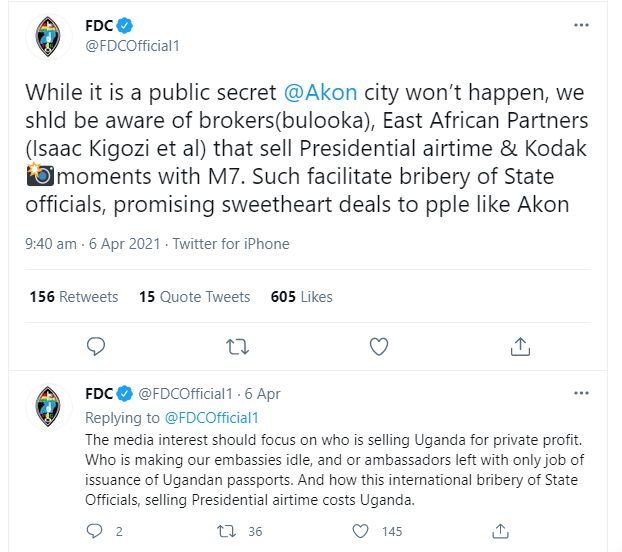Retweet the main FDC tweet
The image size is (622, 552).
tap(237, 347)
